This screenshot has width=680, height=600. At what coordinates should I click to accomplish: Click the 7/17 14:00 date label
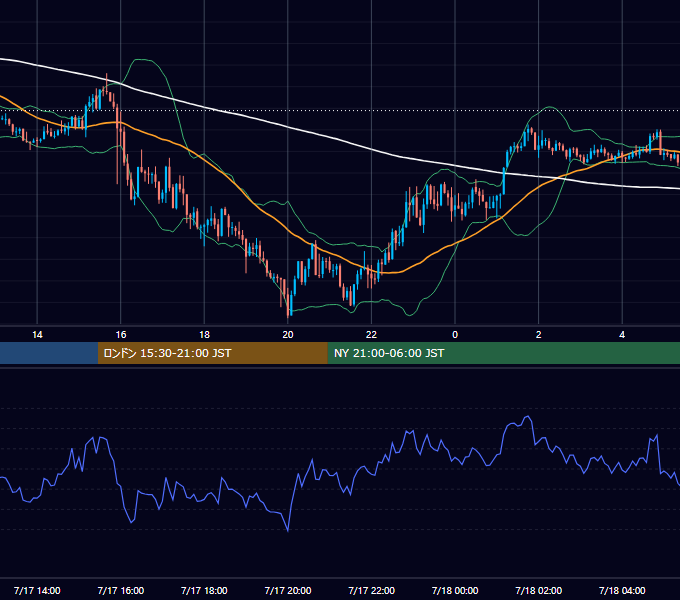pyautogui.click(x=37, y=590)
